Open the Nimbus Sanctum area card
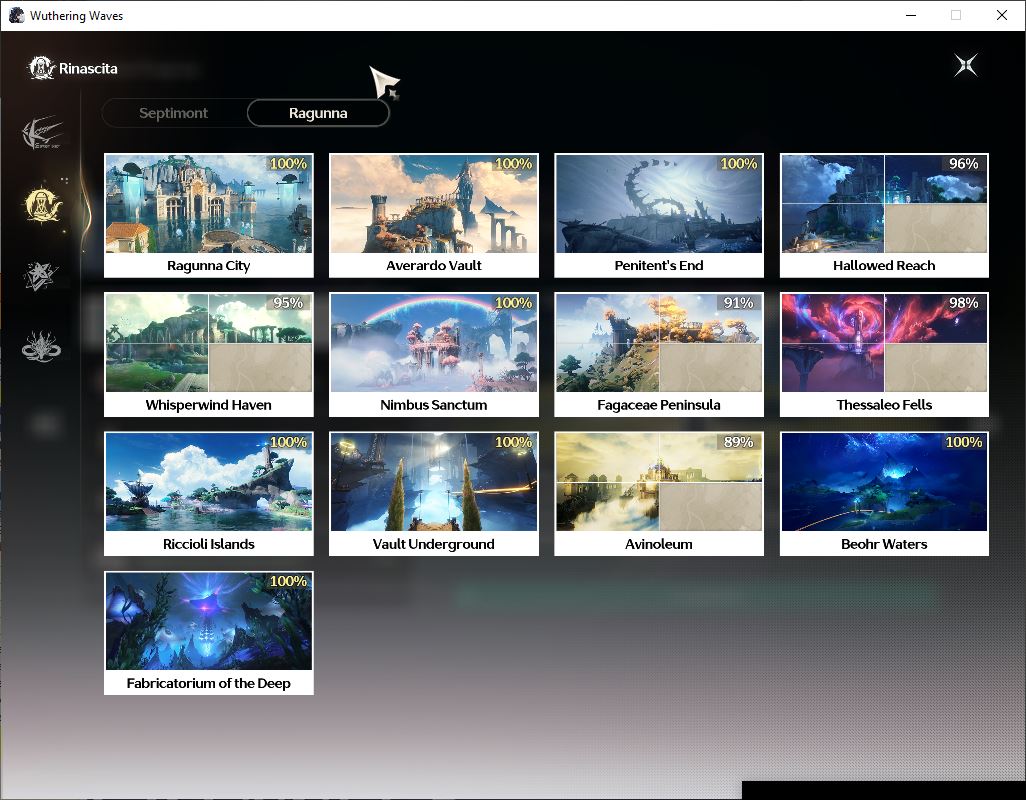The image size is (1026, 800). pyautogui.click(x=434, y=355)
